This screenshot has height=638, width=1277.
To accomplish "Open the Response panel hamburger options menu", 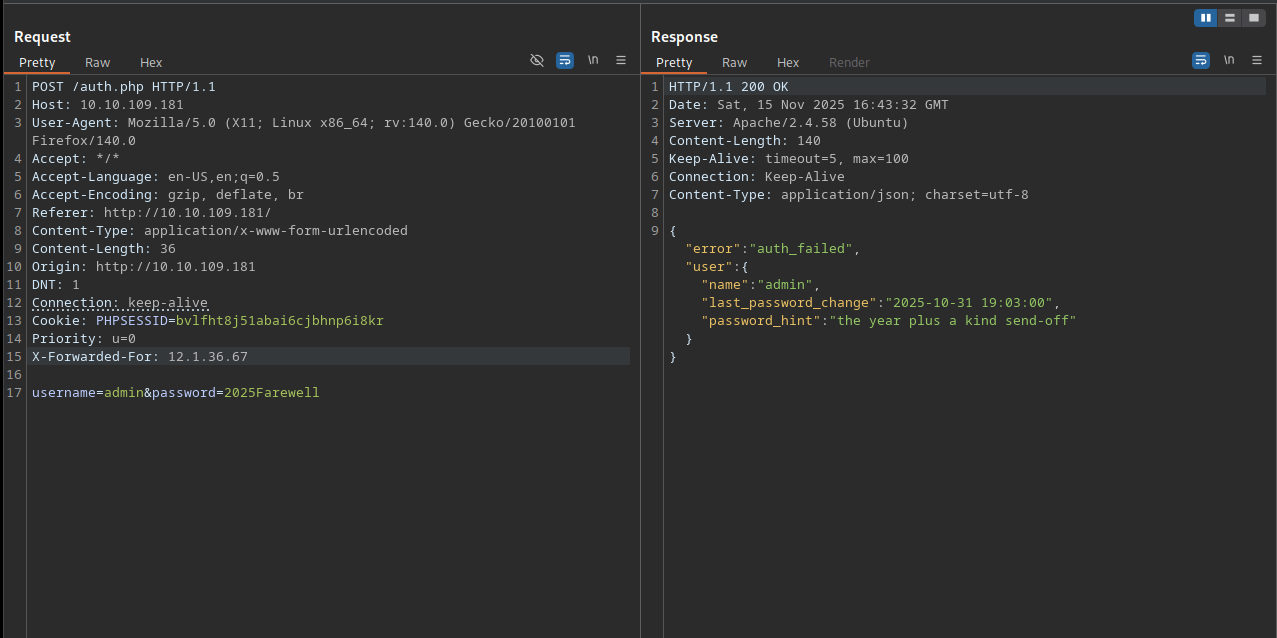I will [1257, 60].
